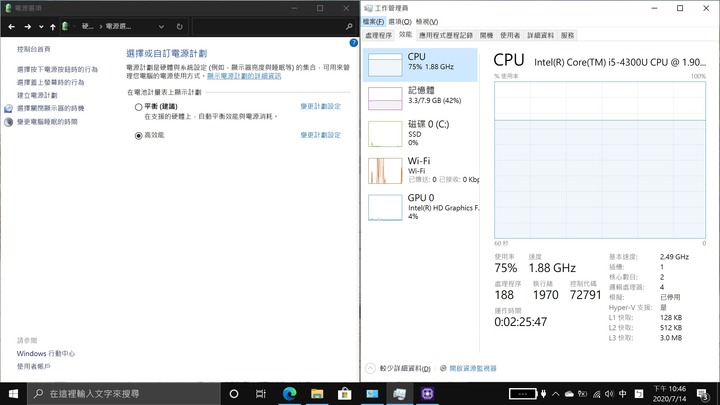720x405 pixels.
Task: Click the CPU usage graph
Action: click(600, 160)
